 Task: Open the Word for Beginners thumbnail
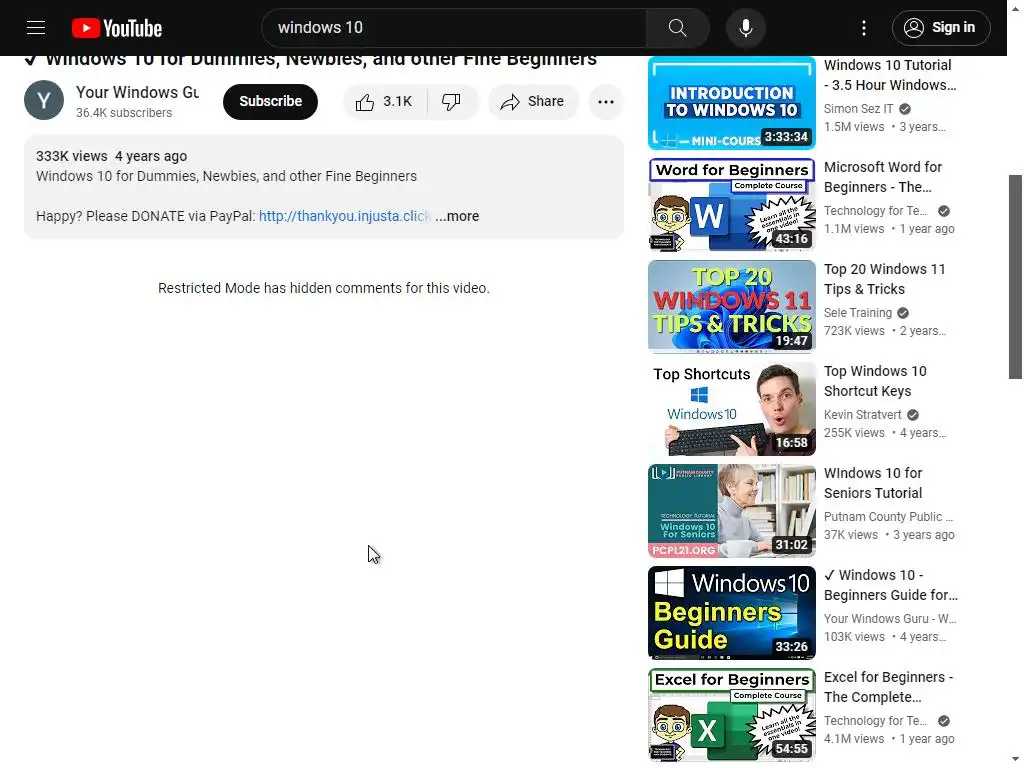tap(731, 204)
